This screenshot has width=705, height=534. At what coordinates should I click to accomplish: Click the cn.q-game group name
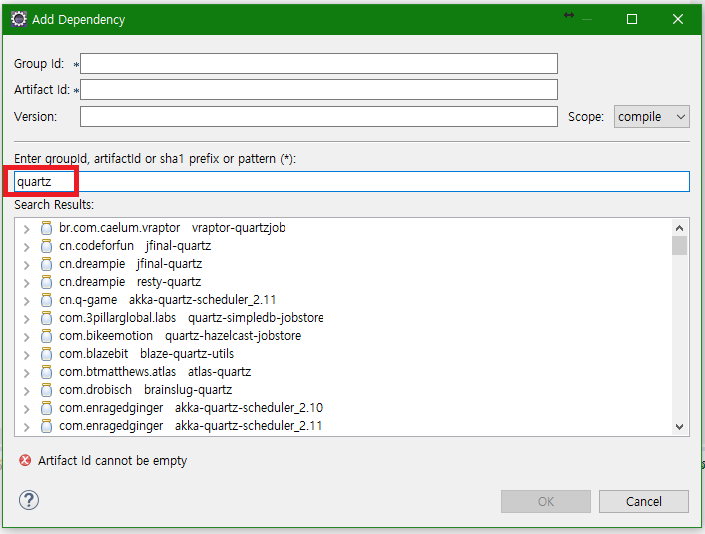[x=88, y=300]
